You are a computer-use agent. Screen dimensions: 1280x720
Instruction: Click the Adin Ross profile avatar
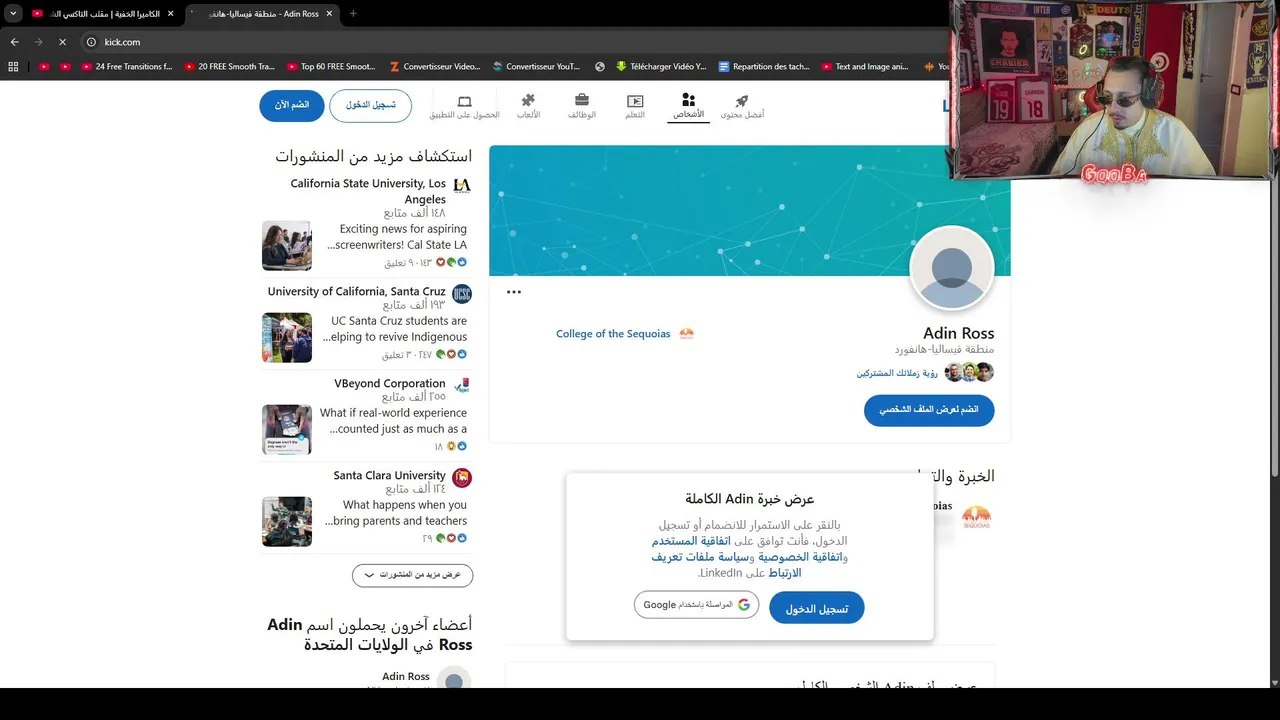pos(952,268)
